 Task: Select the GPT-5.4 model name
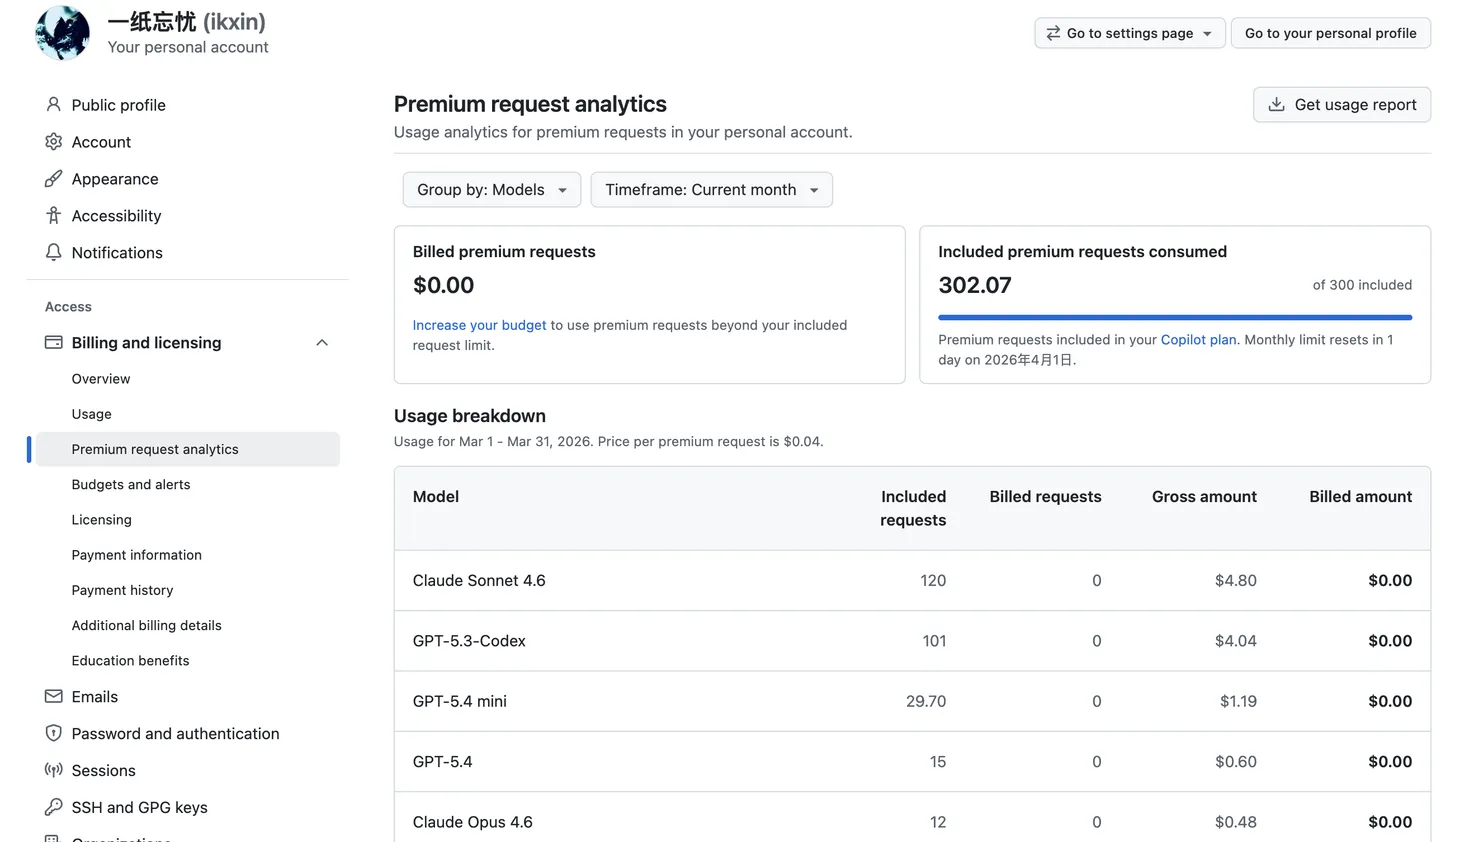pyautogui.click(x=443, y=762)
